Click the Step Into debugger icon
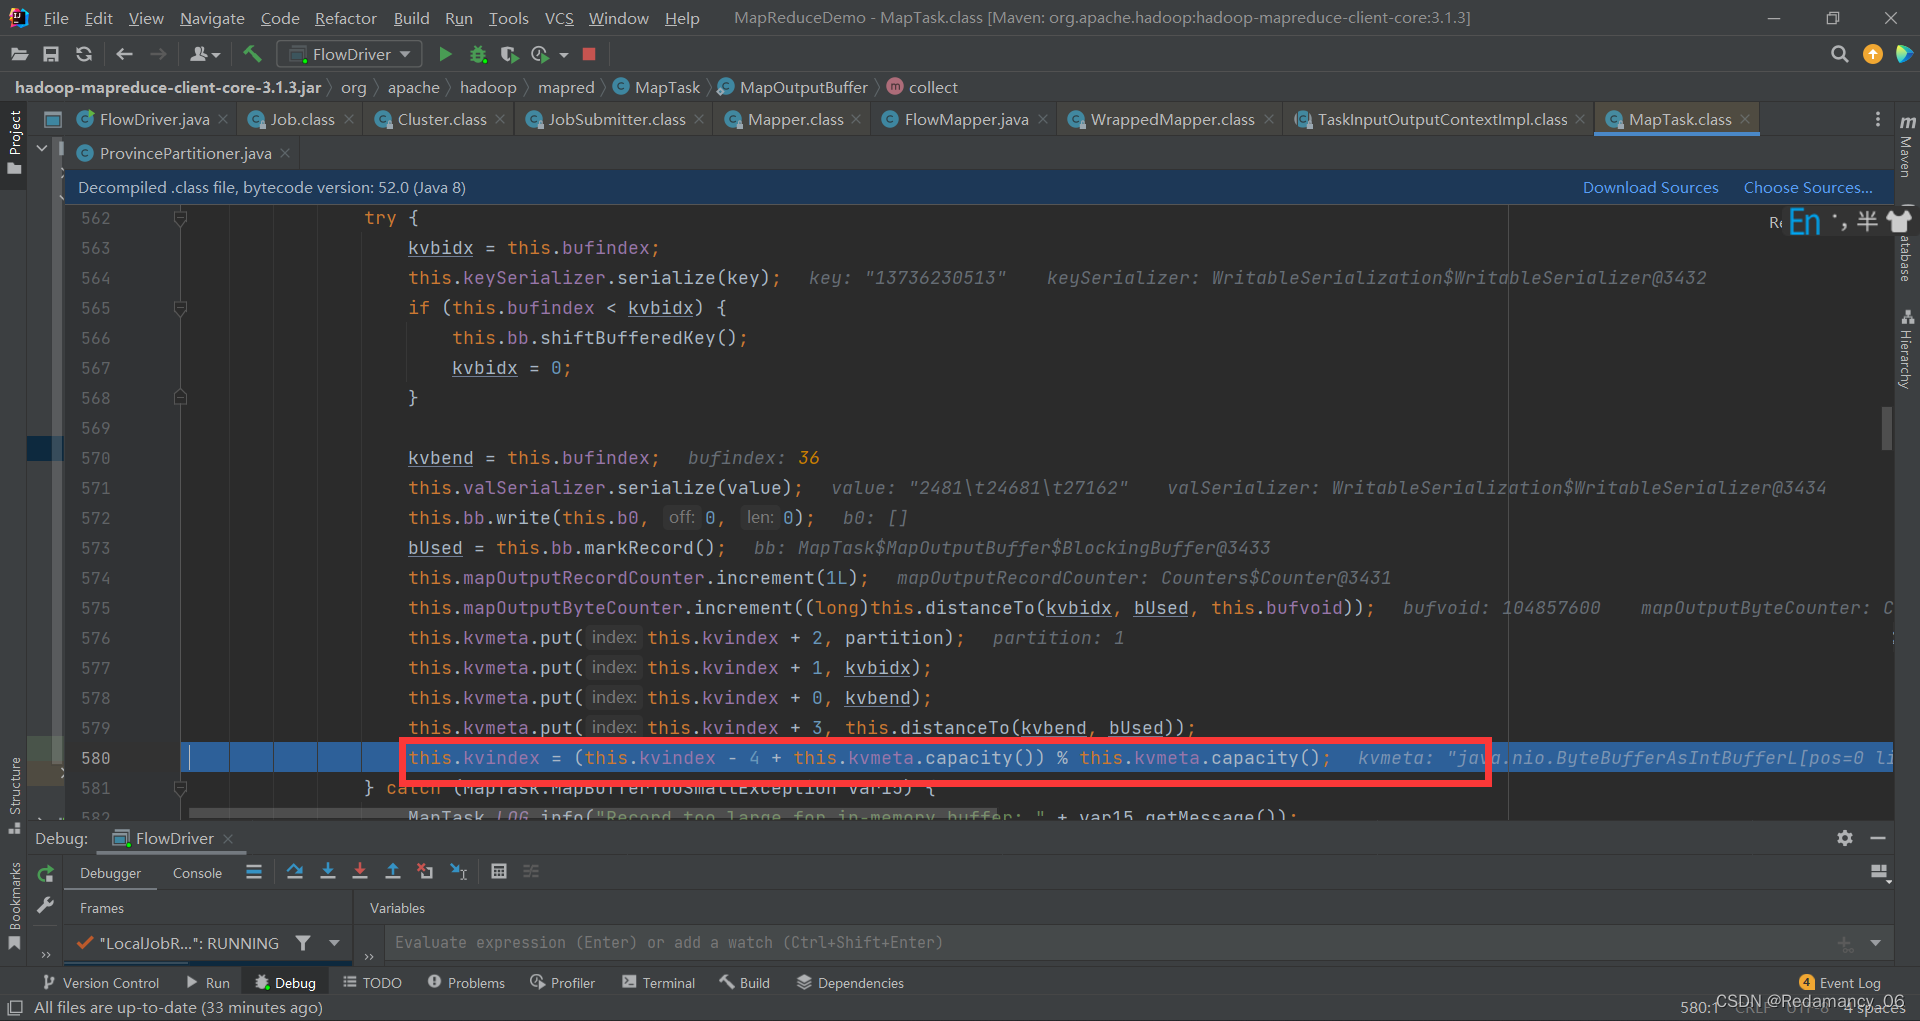Image resolution: width=1920 pixels, height=1021 pixels. tap(327, 872)
